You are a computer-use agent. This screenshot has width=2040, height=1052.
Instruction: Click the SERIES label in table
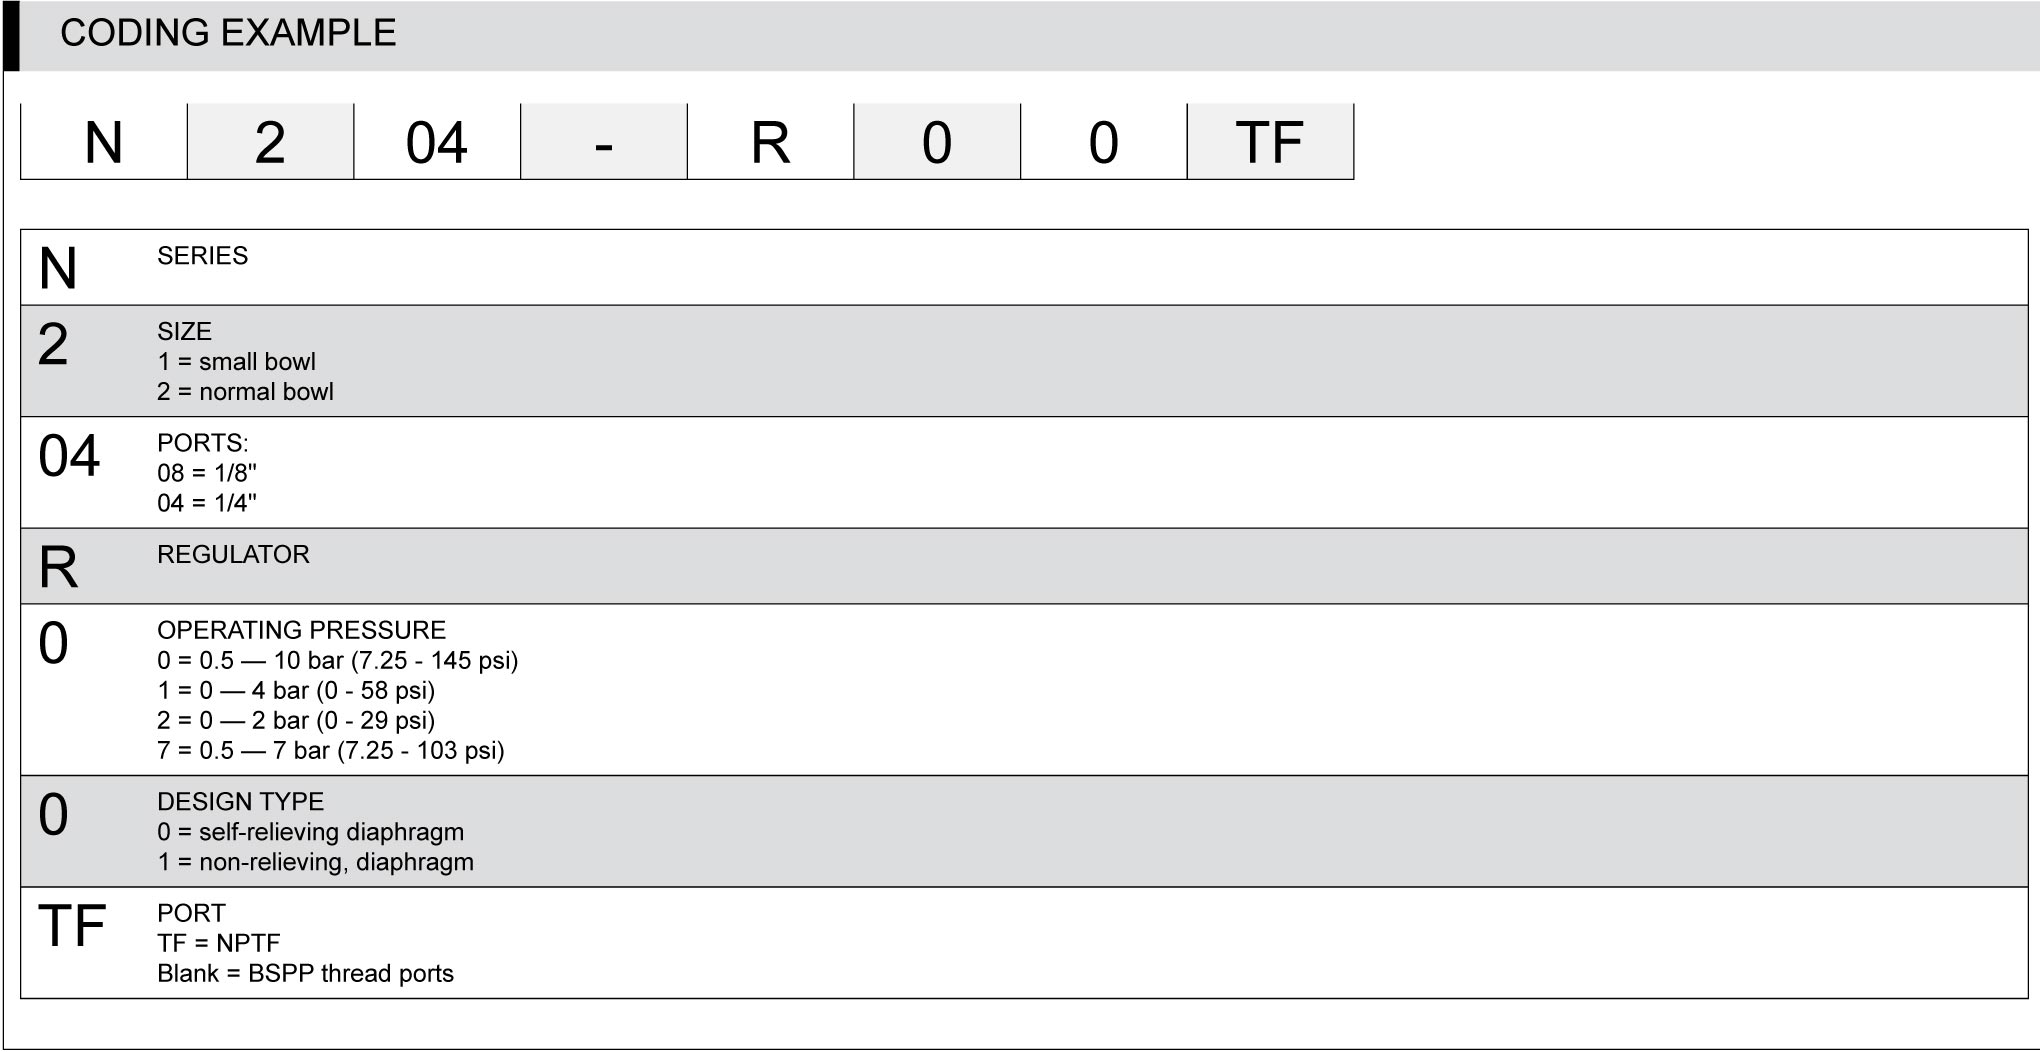[202, 256]
